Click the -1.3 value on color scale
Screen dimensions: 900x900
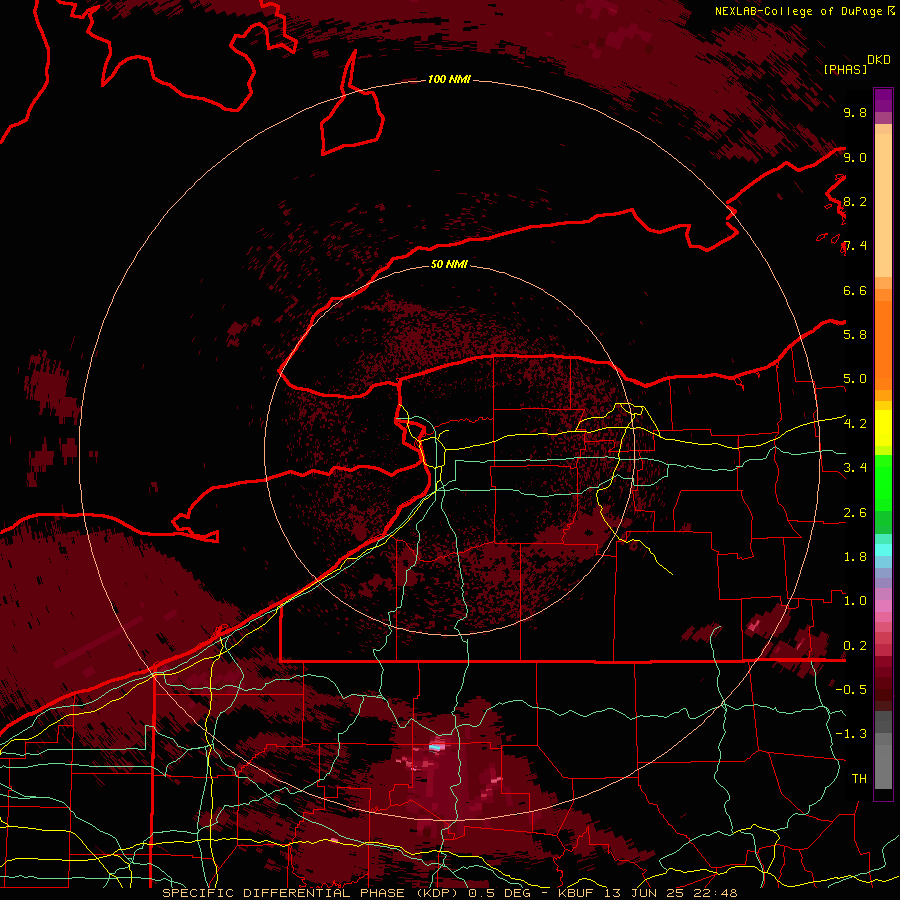click(x=851, y=734)
